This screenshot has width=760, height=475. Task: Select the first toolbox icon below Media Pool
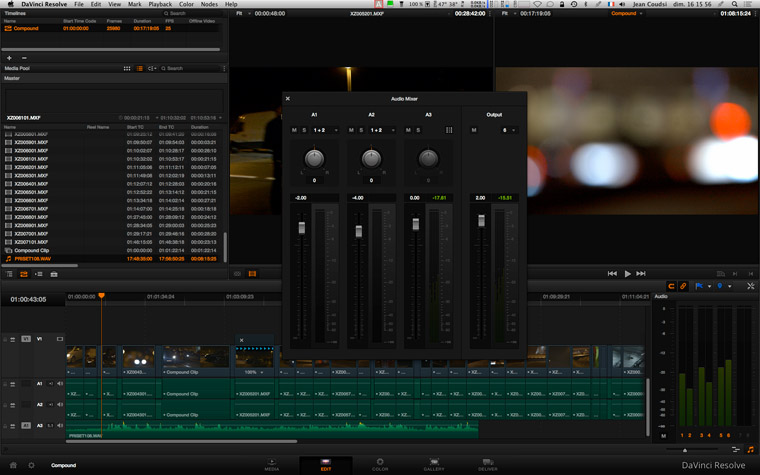[9, 274]
